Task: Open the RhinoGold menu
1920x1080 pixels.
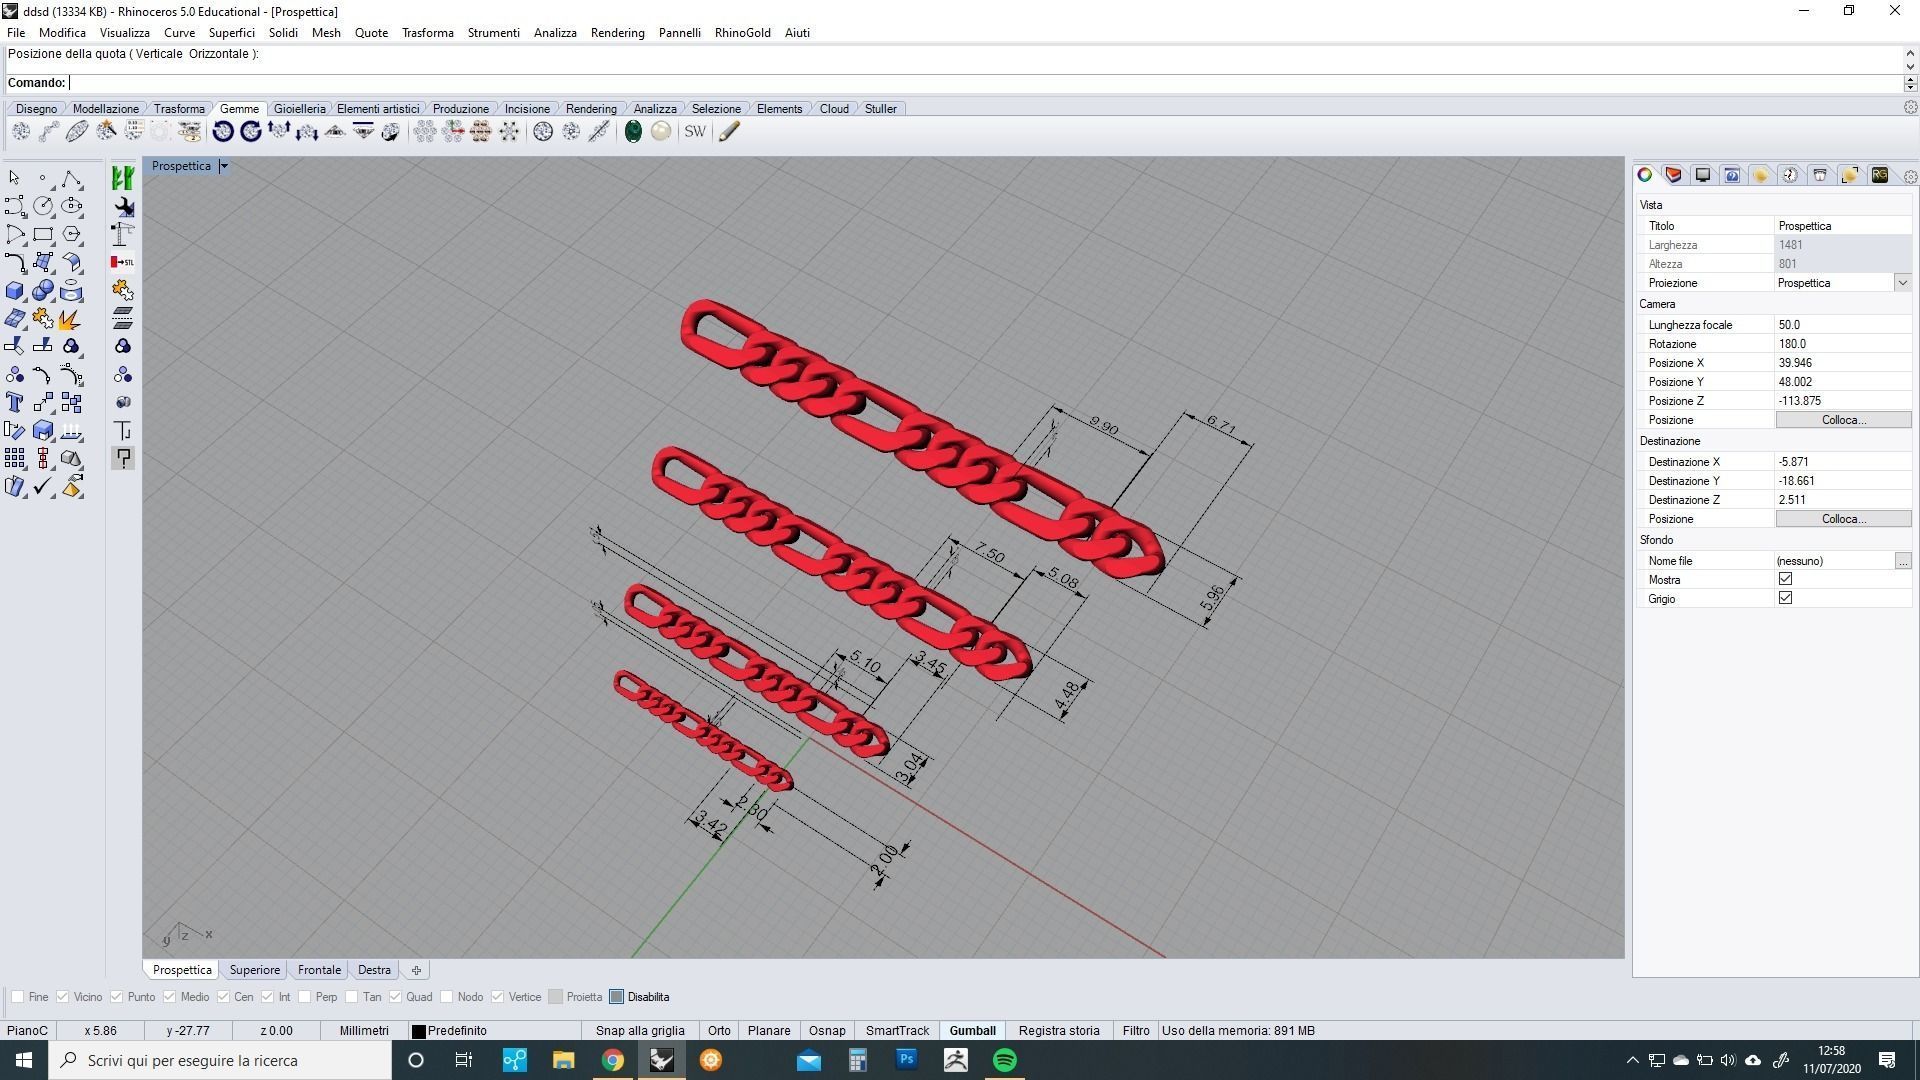Action: coord(742,33)
